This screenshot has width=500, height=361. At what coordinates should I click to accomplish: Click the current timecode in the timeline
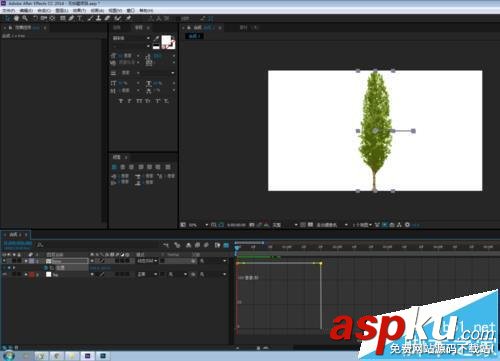click(18, 243)
